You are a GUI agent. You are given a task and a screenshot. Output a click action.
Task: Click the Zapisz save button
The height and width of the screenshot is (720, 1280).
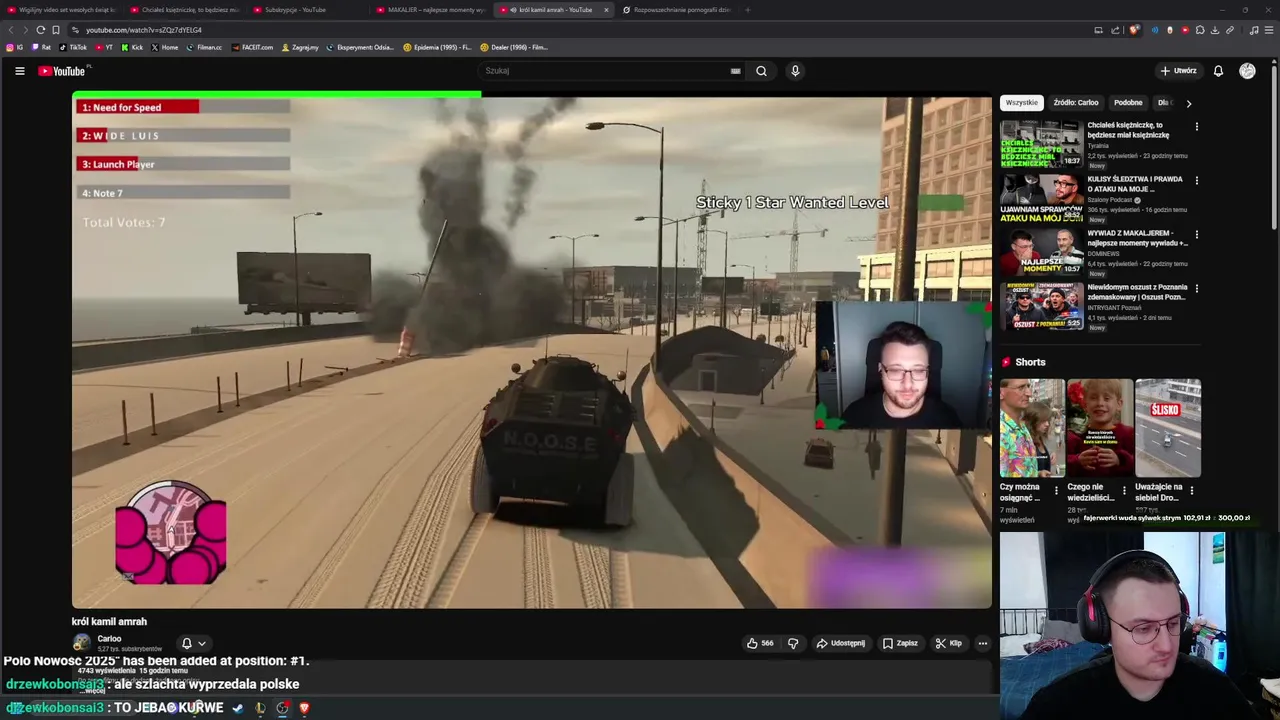point(900,643)
